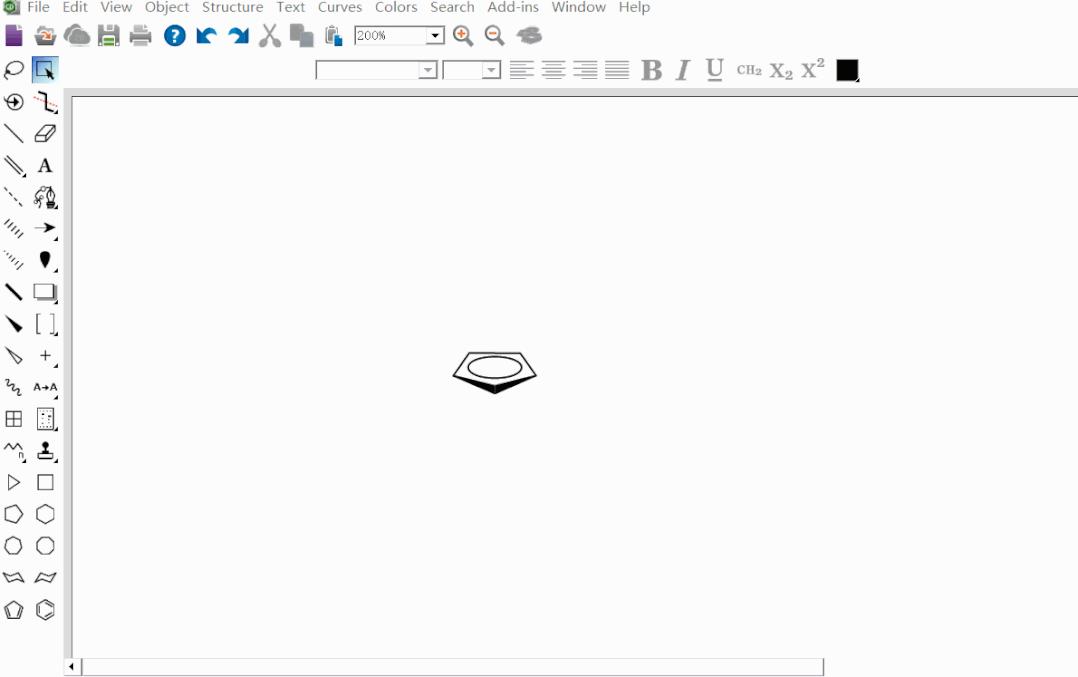Select the Eraser tool
The height and width of the screenshot is (677, 1078).
pos(47,133)
